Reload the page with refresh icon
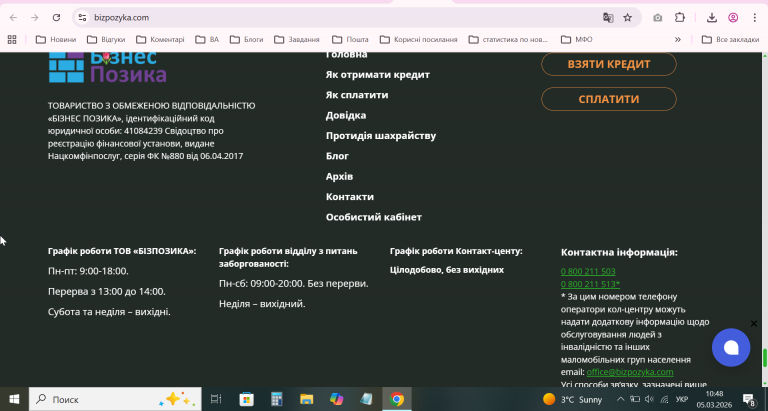 [56, 18]
